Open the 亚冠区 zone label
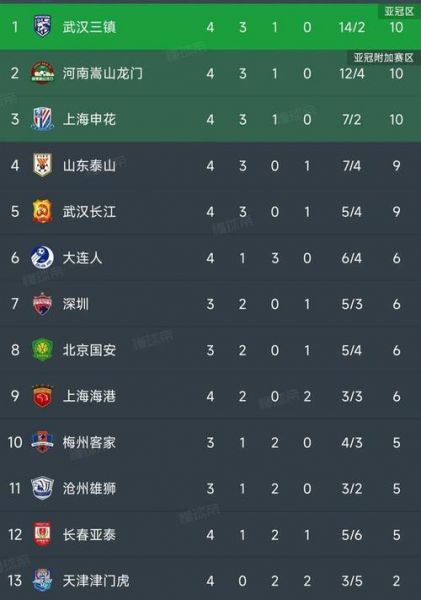The image size is (421, 600). pyautogui.click(x=399, y=11)
